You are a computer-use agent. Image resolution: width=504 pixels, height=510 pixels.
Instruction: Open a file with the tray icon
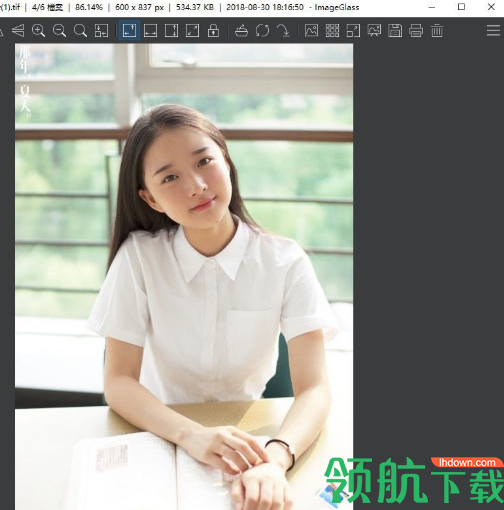[241, 31]
